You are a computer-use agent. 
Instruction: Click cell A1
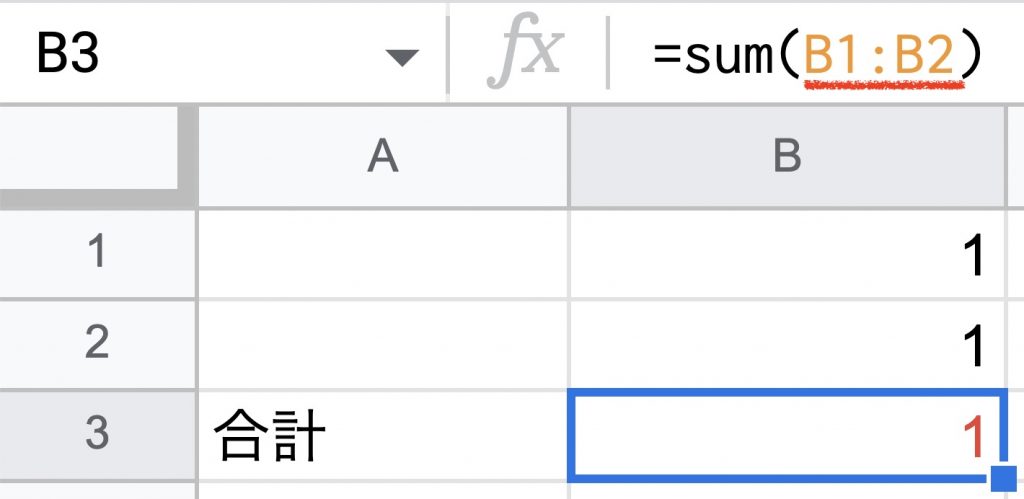383,254
